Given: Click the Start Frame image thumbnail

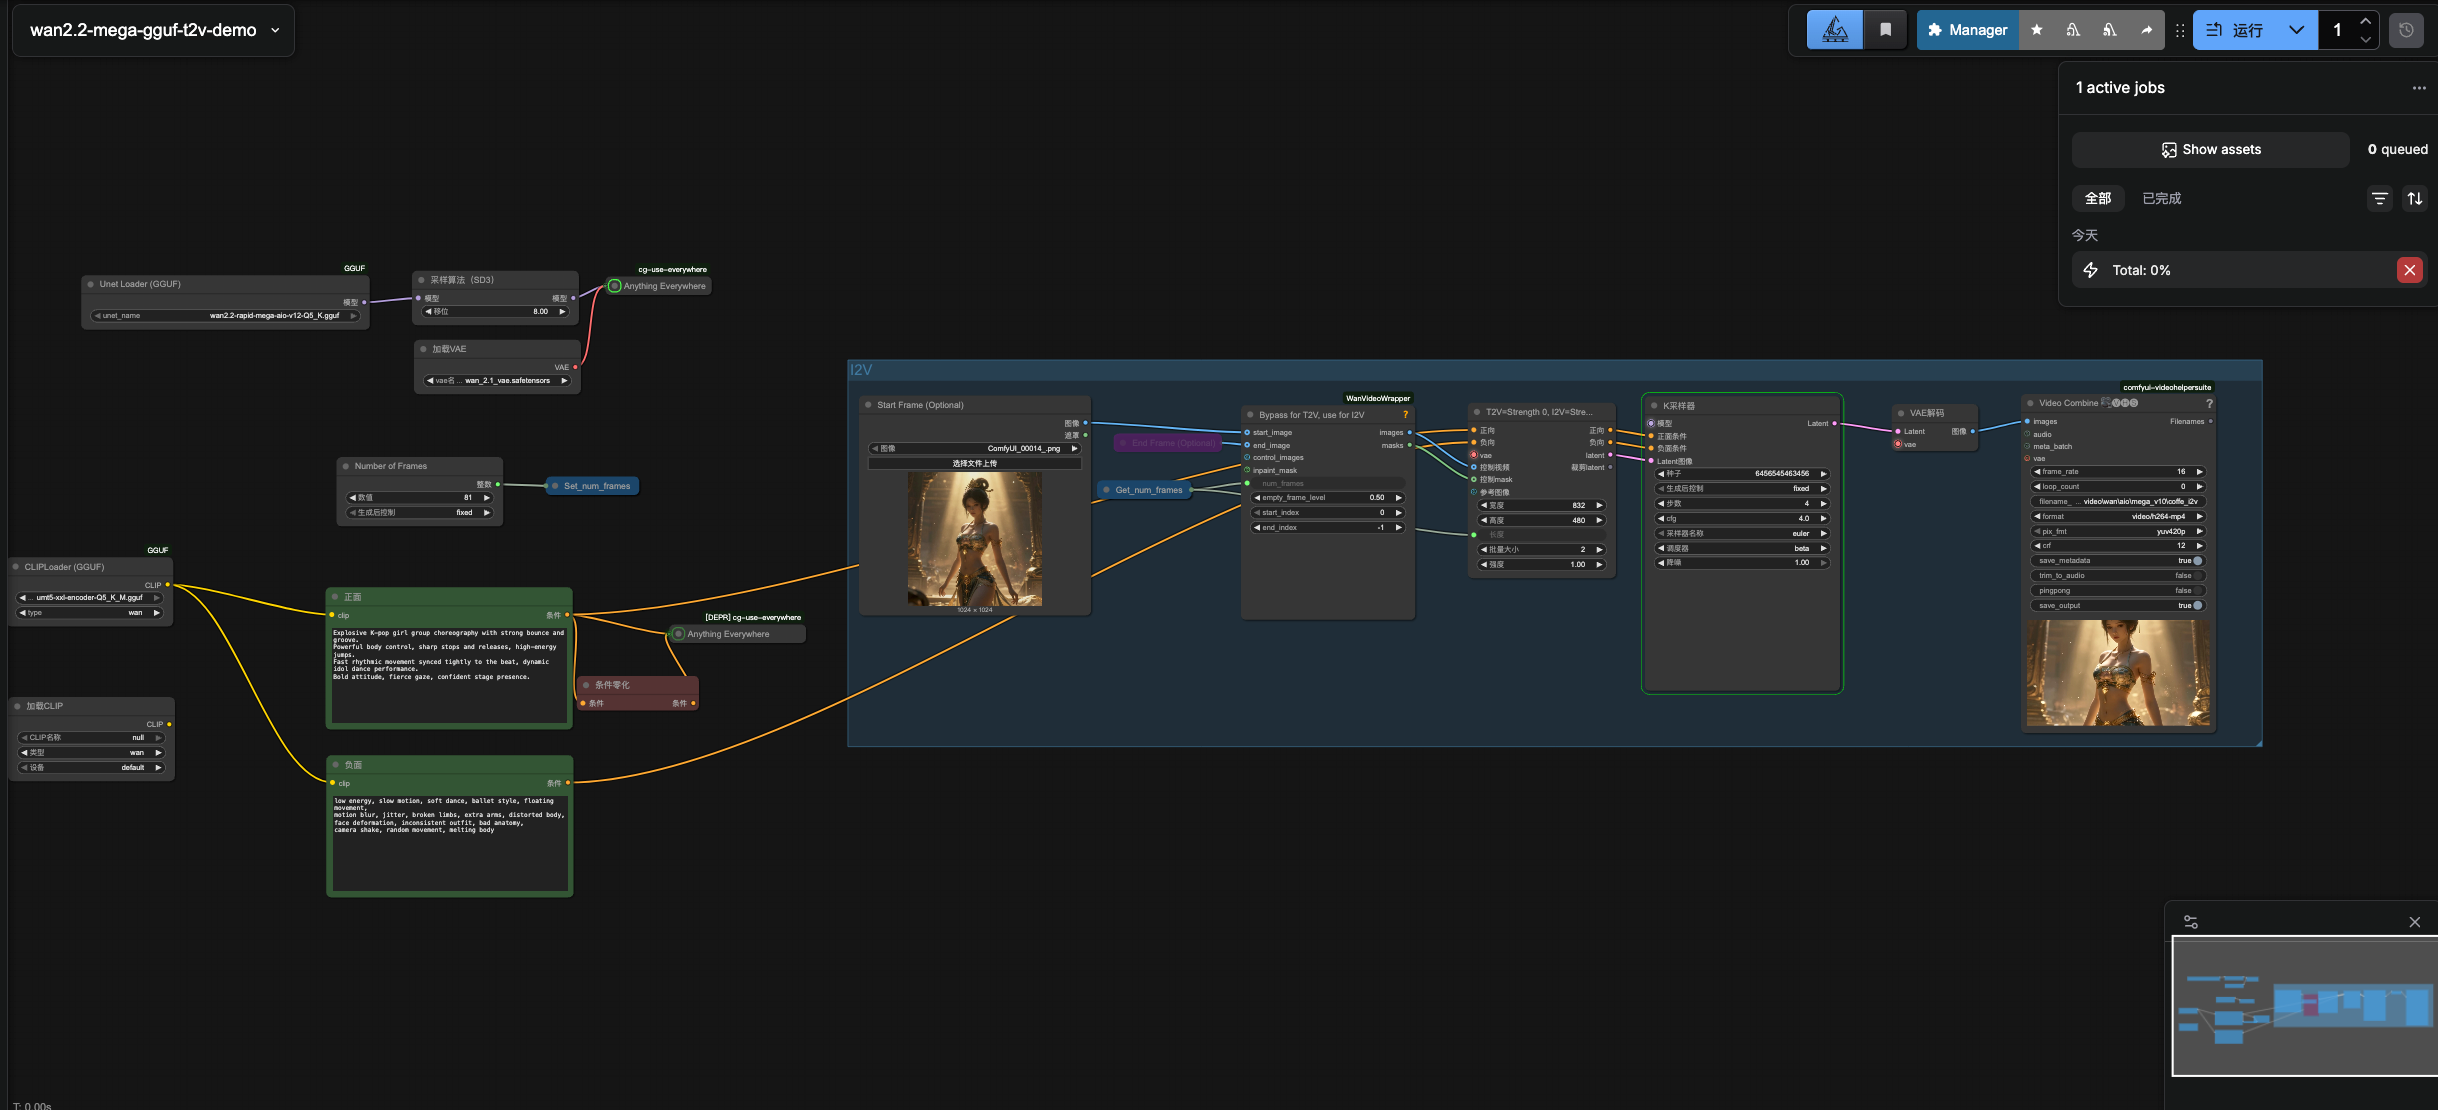Looking at the screenshot, I should coord(974,539).
